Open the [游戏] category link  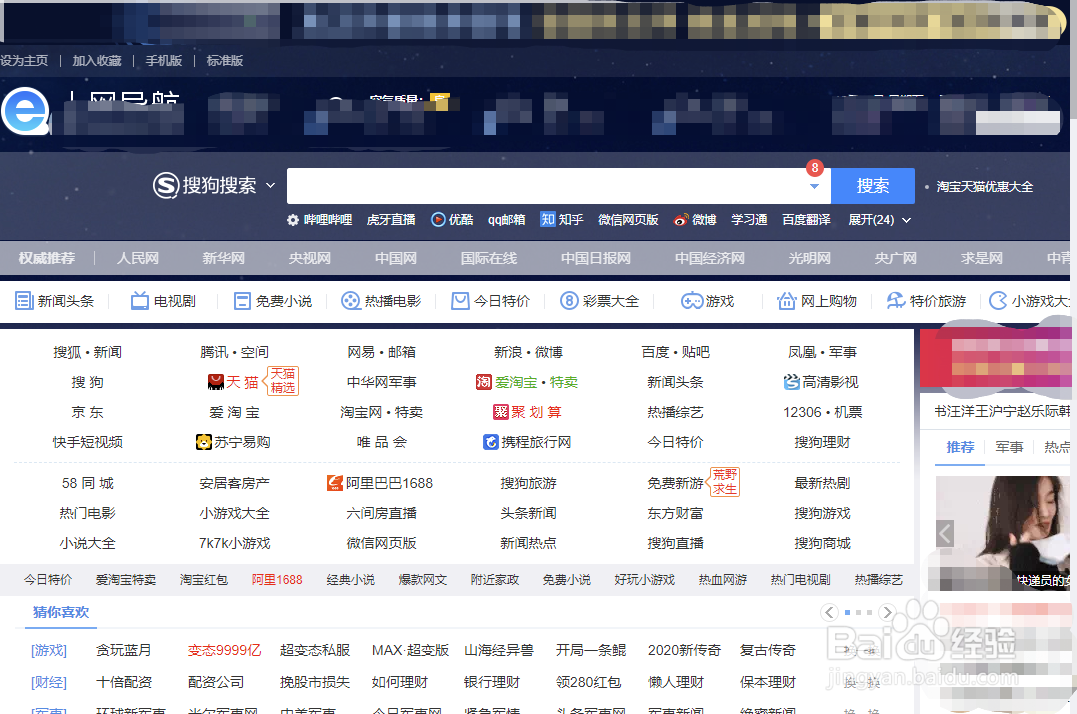pos(49,650)
